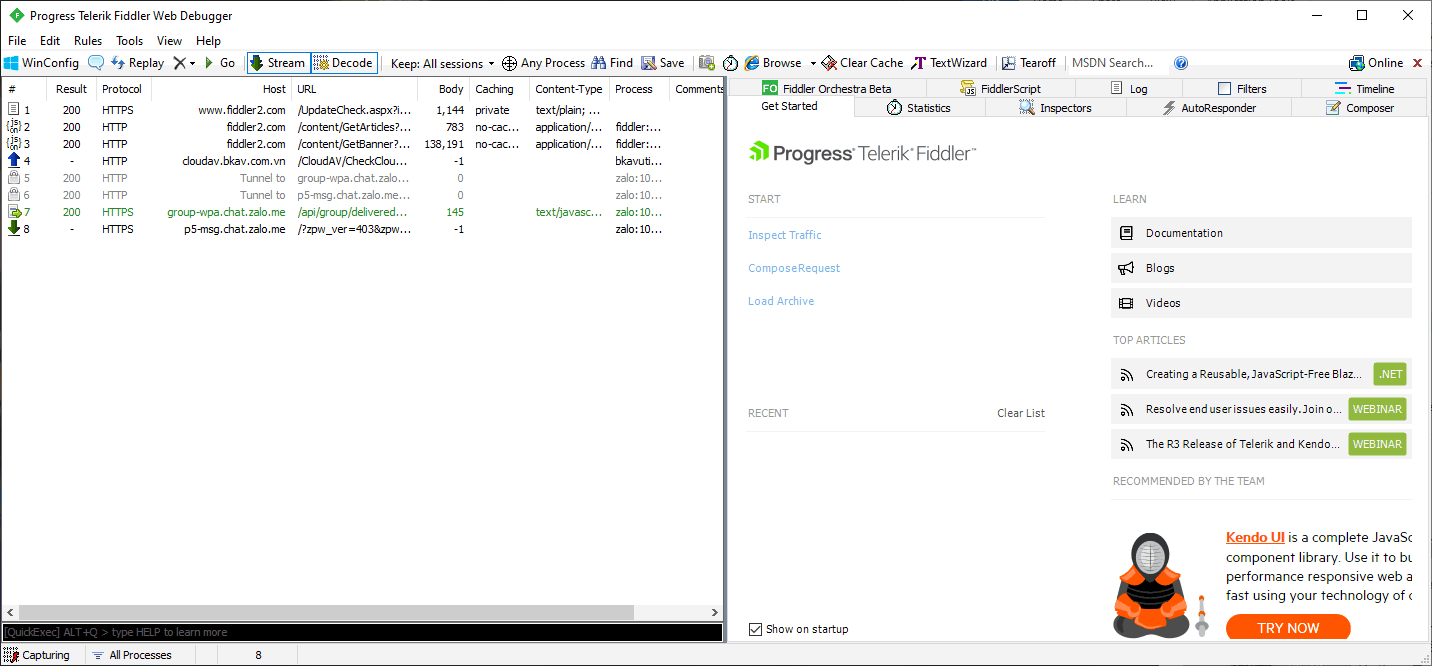This screenshot has height=666, width=1432.
Task: Toggle Stream mode
Action: 278,62
